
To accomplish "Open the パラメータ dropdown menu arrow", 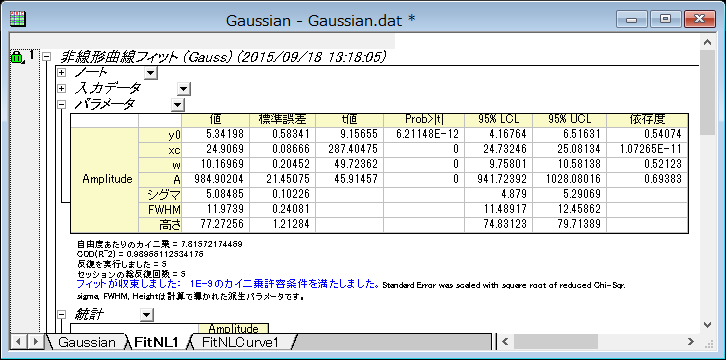I will [178, 105].
